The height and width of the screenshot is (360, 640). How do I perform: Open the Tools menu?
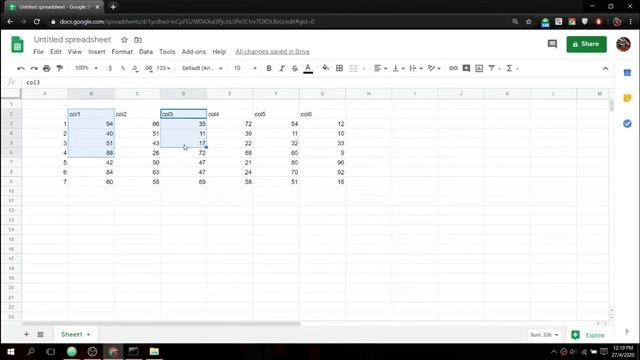coord(167,52)
